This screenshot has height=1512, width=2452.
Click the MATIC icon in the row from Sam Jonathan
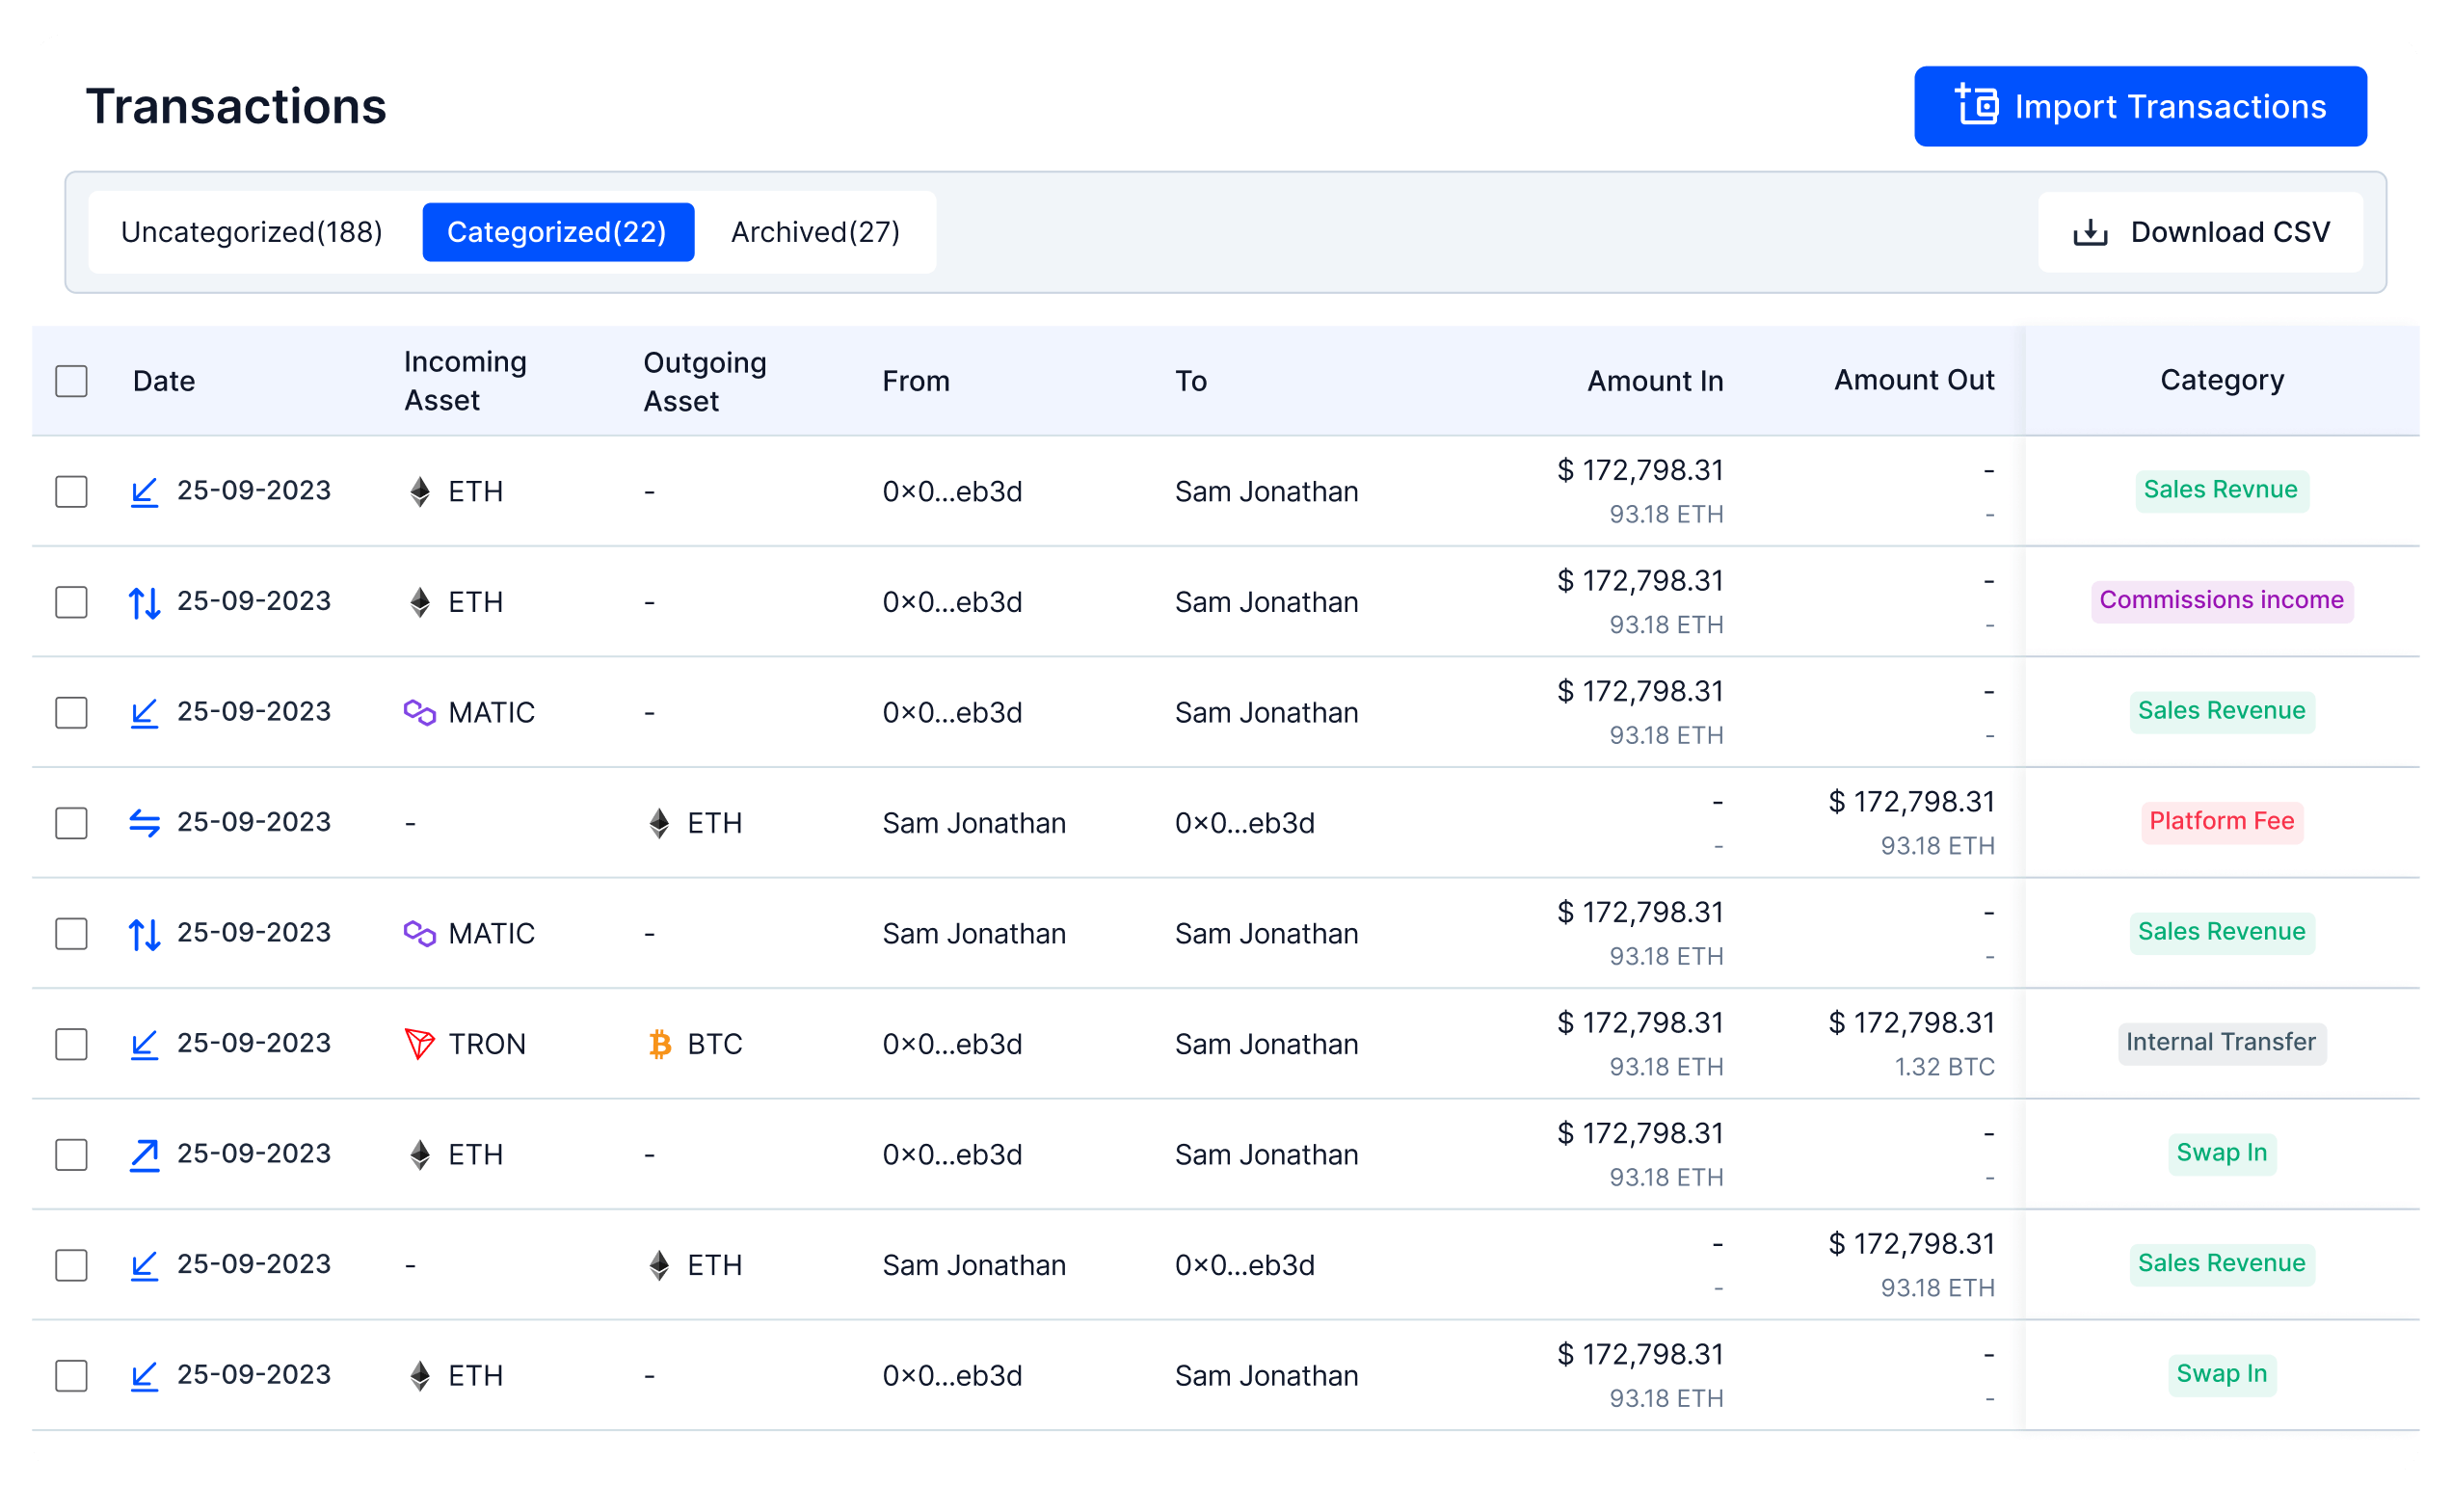pyautogui.click(x=419, y=934)
